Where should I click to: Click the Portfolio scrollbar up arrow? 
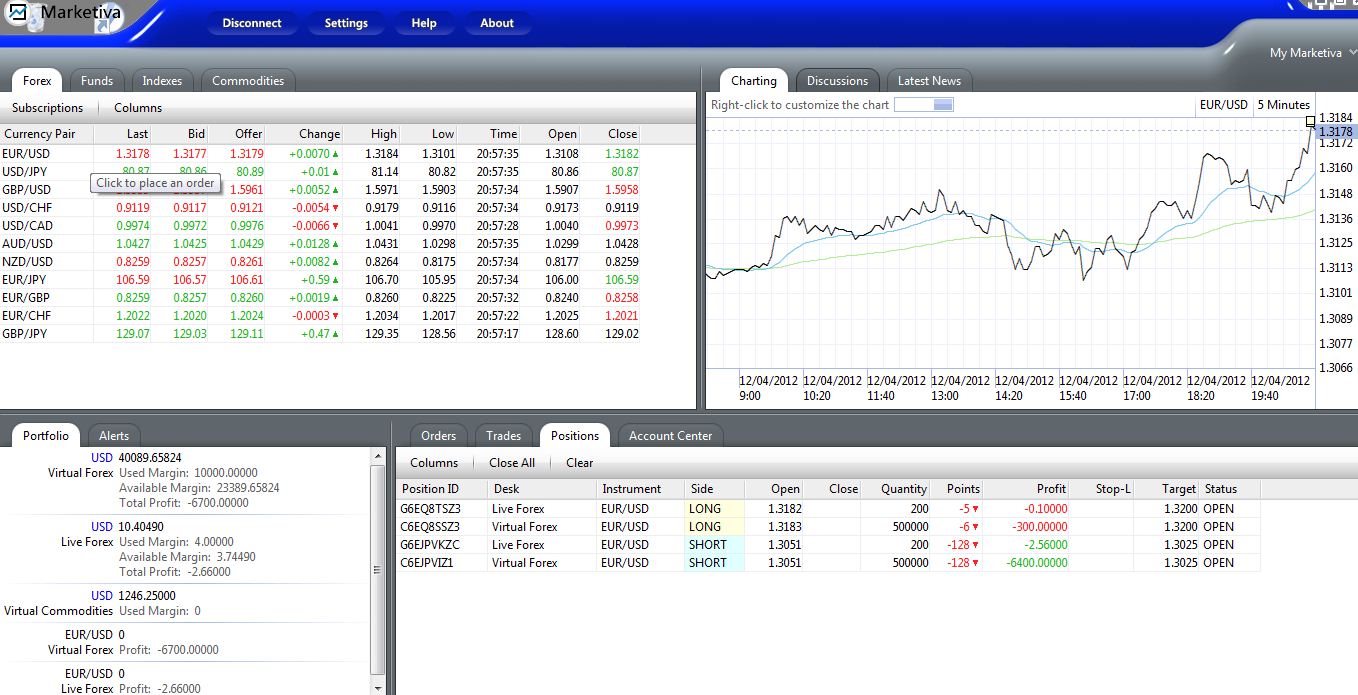tap(378, 457)
